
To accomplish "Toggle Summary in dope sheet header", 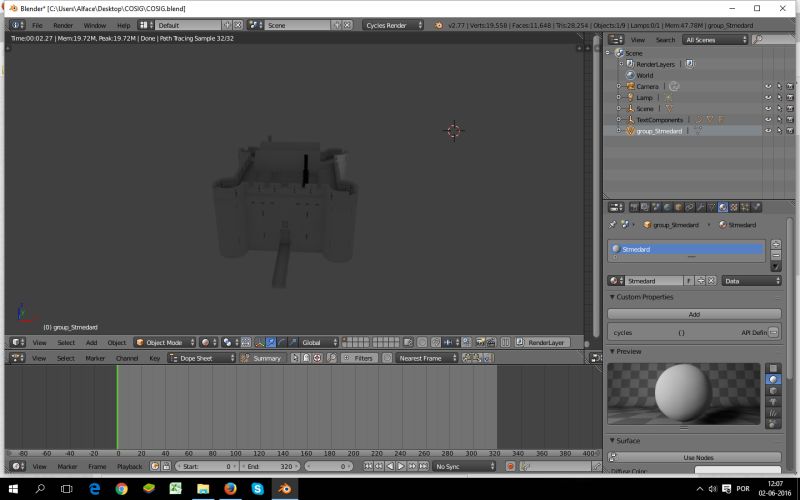I will point(261,358).
